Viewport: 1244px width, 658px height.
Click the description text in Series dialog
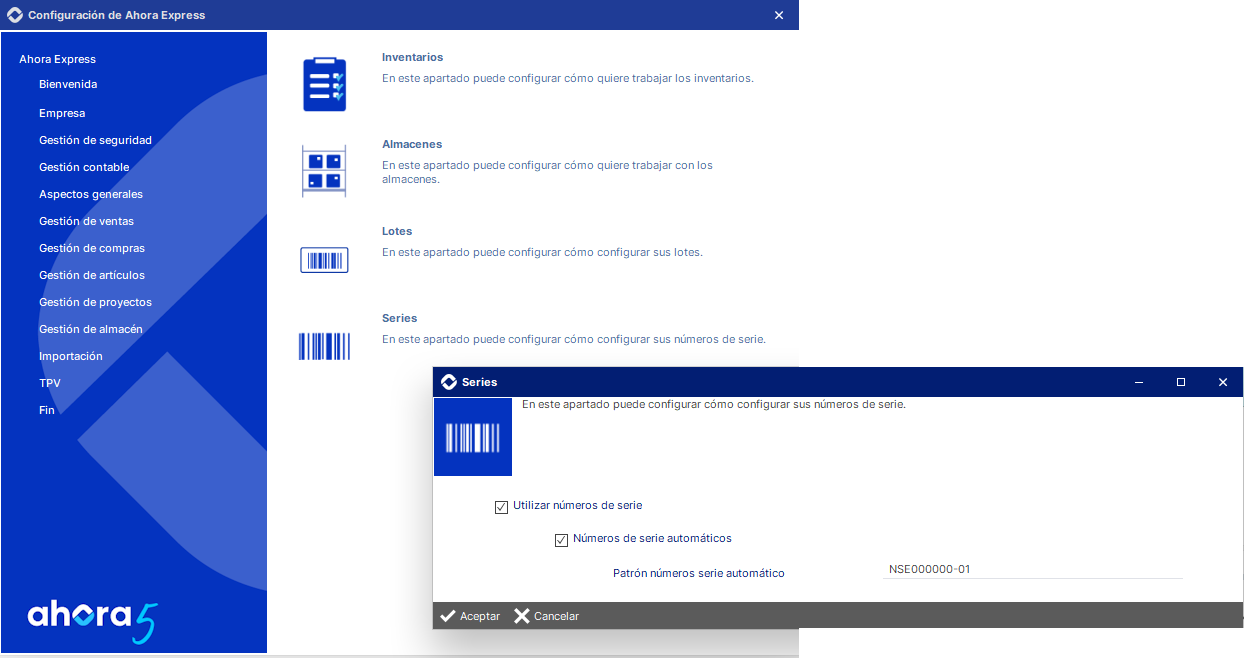(x=714, y=404)
